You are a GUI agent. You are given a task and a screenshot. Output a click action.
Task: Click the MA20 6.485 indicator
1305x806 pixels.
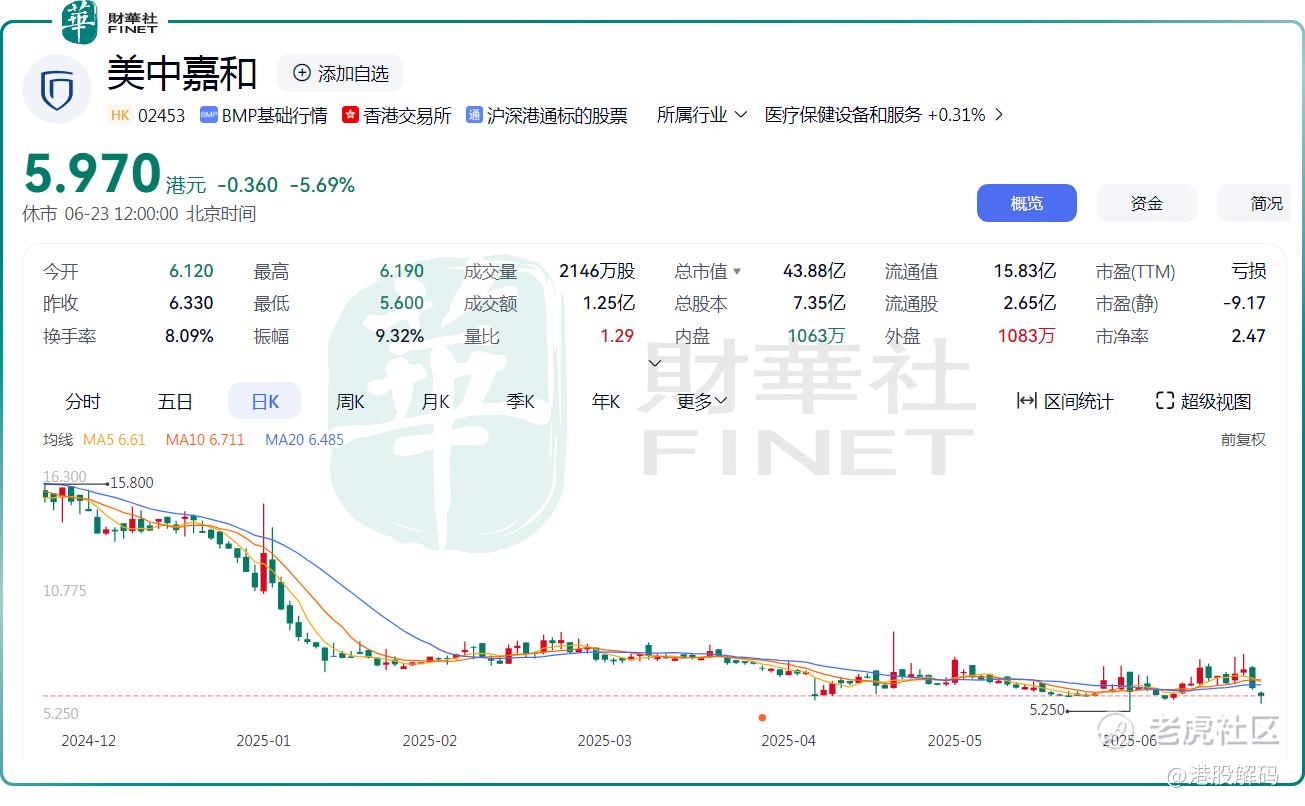[304, 439]
